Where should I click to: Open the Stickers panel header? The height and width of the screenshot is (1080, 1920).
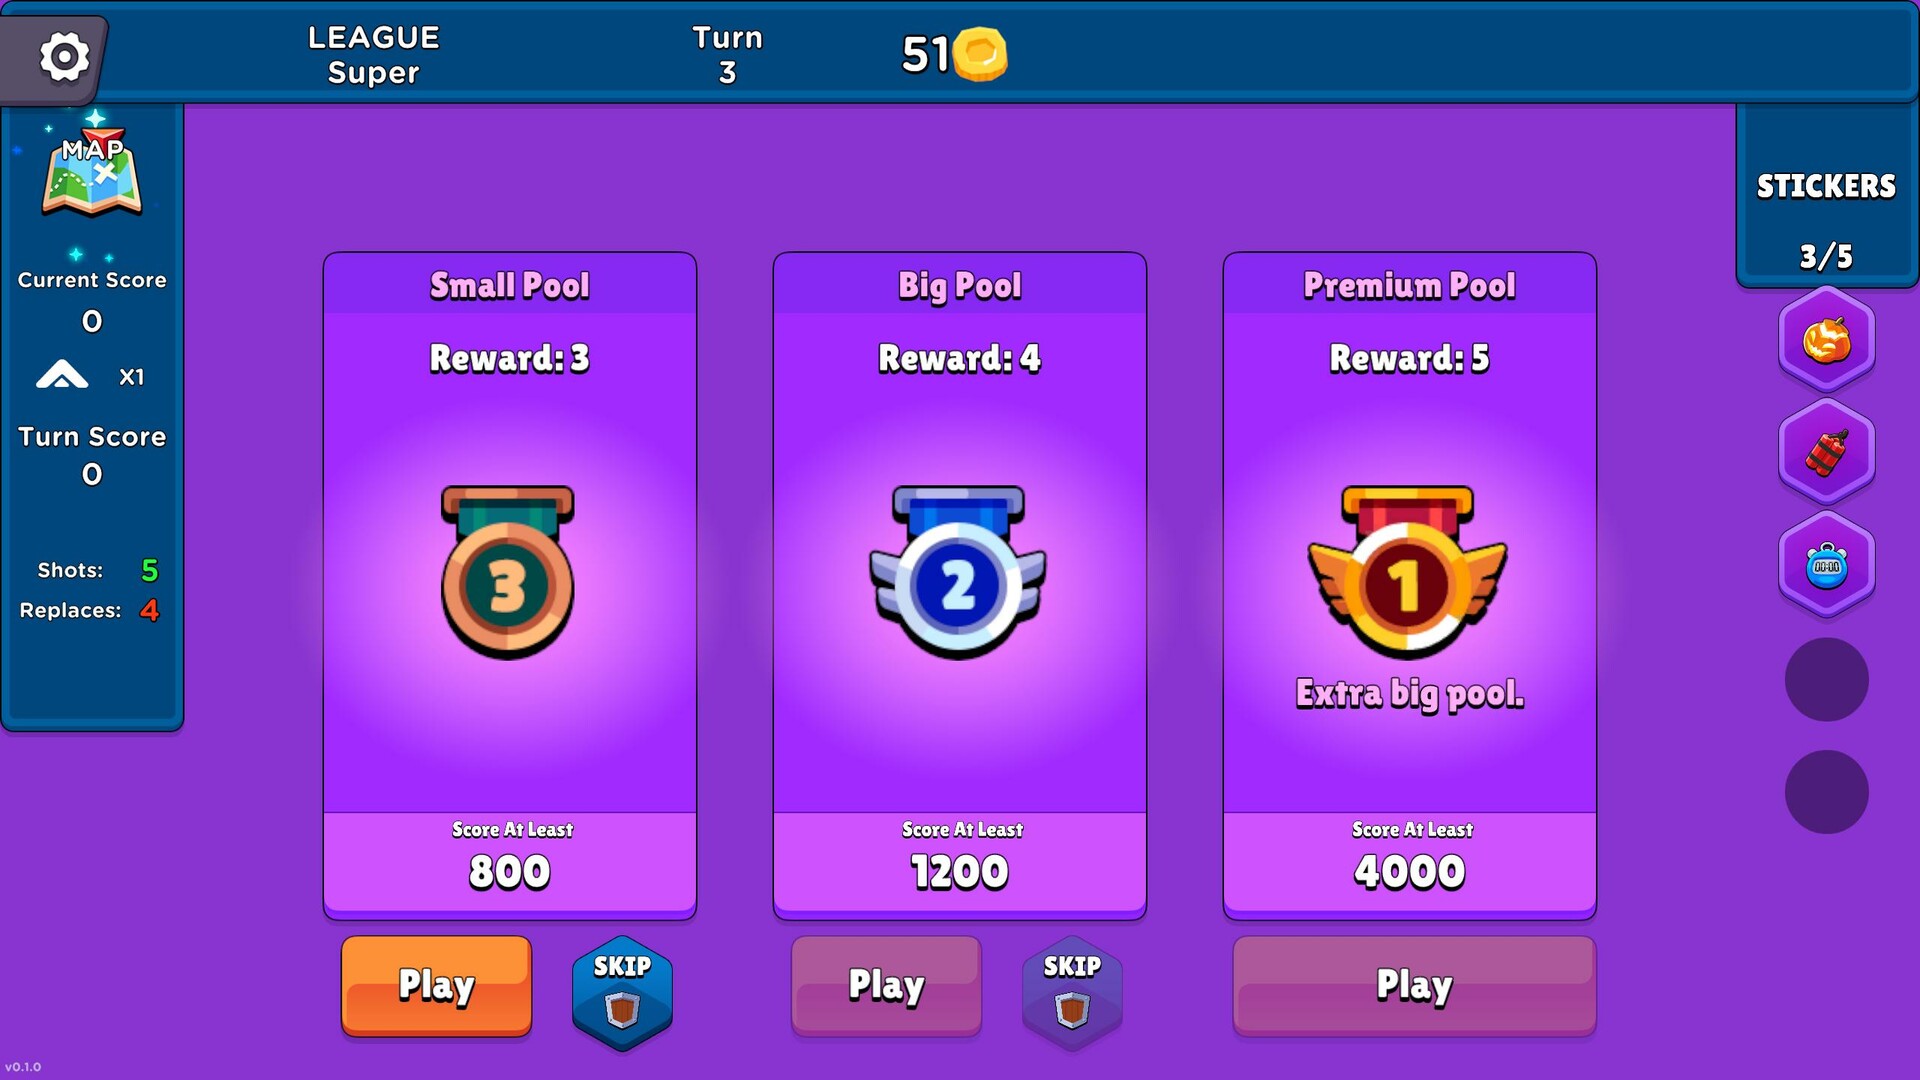pyautogui.click(x=1826, y=186)
